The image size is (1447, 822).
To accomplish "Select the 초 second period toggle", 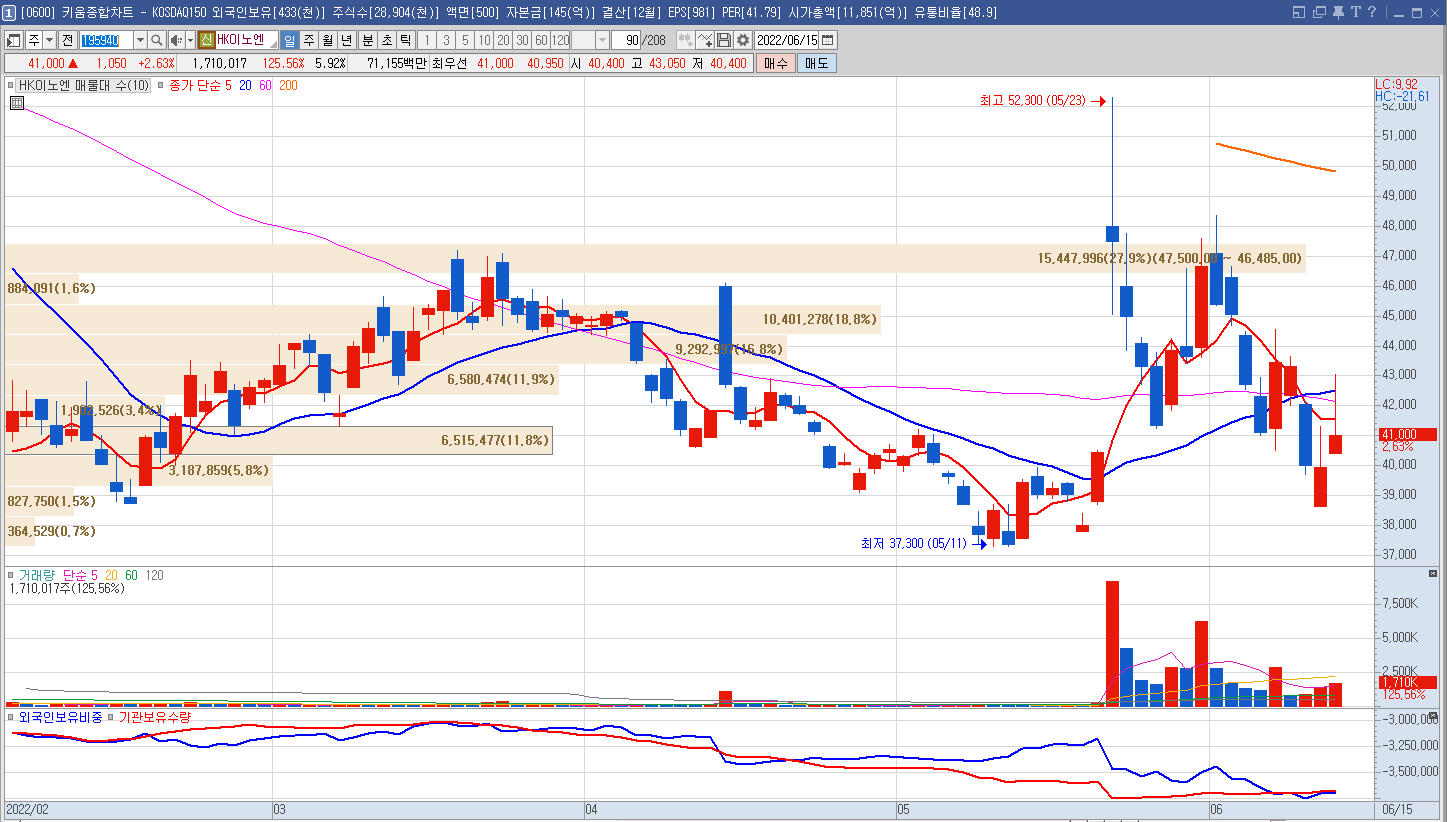I will (x=386, y=40).
